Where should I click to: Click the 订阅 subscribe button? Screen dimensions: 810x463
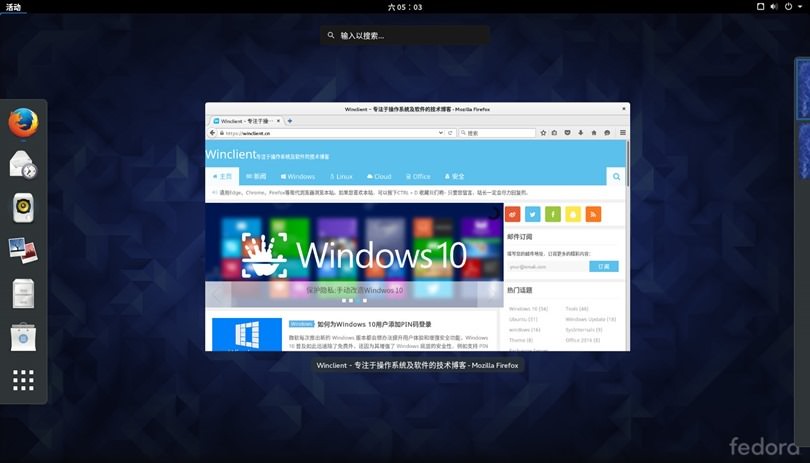(x=603, y=267)
